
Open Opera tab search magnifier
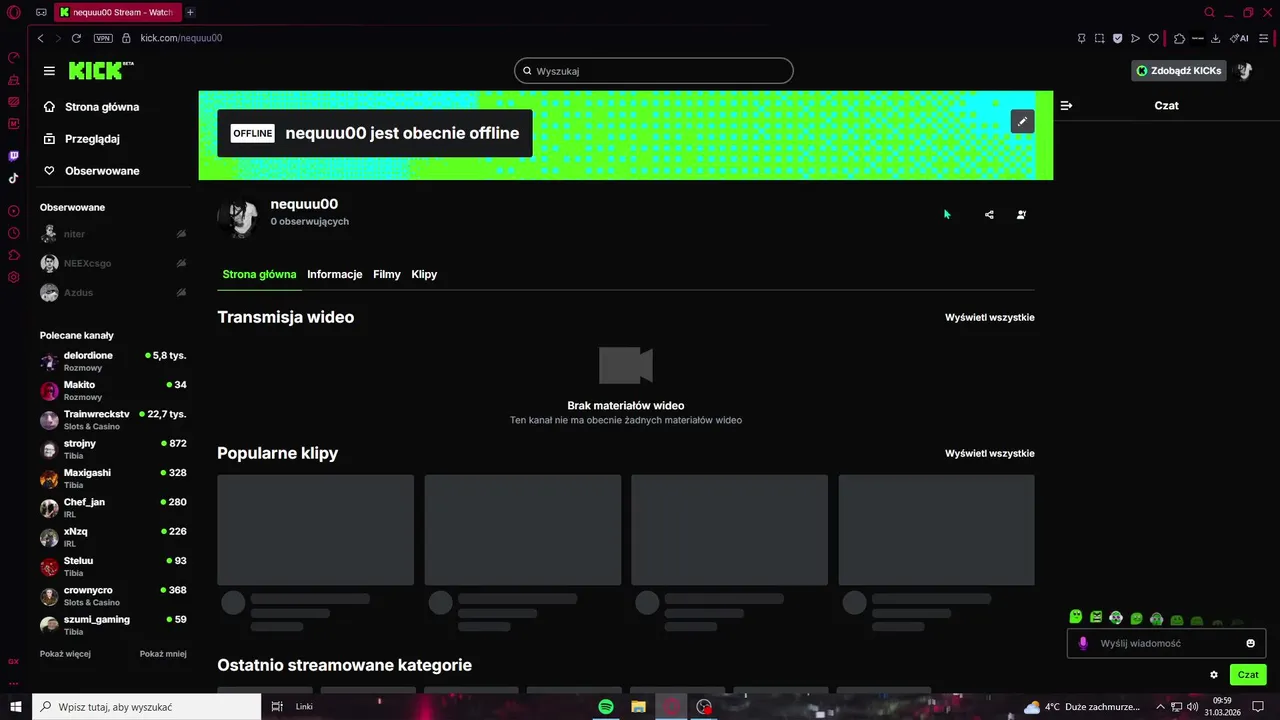[1209, 12]
